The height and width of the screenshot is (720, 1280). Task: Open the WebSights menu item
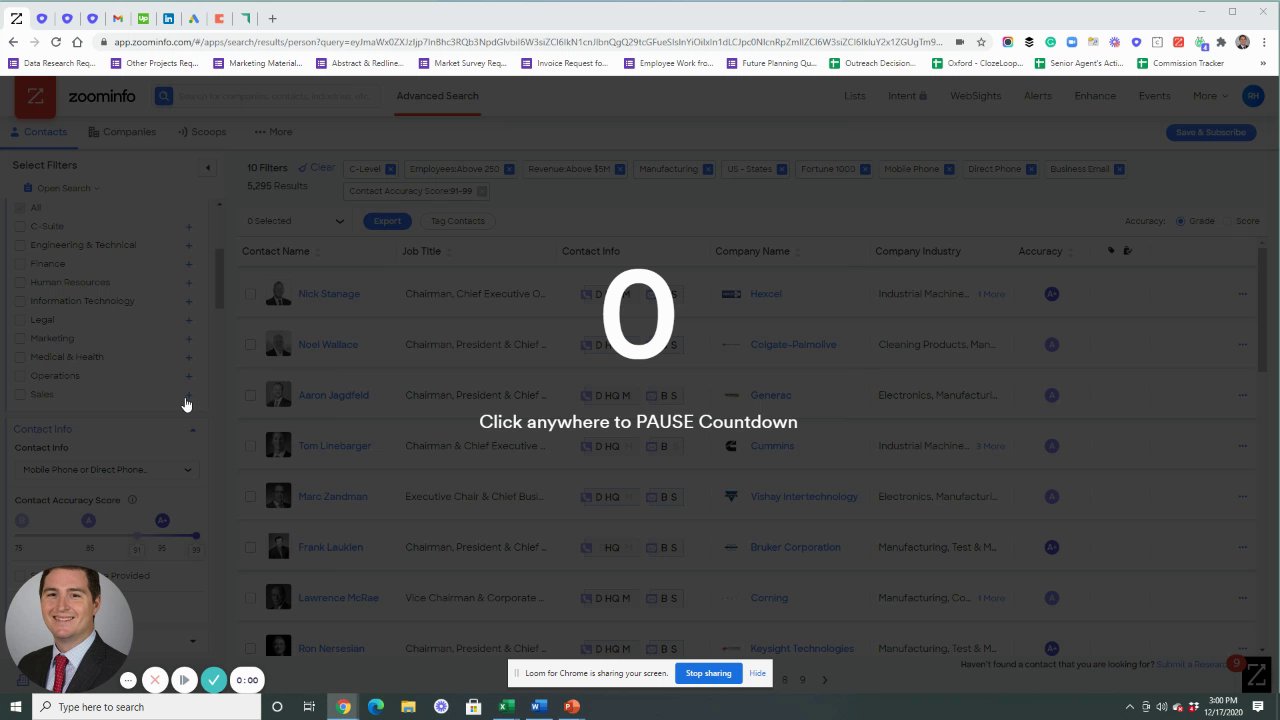[975, 96]
